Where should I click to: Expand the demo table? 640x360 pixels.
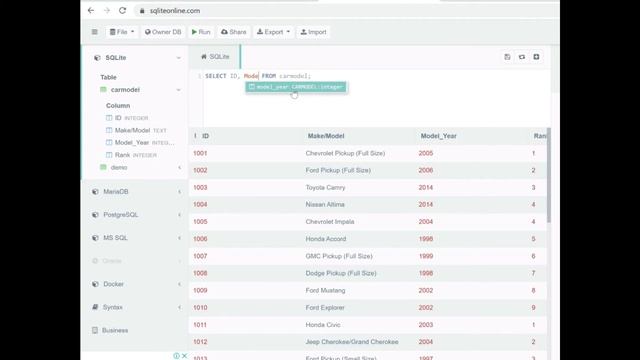click(x=179, y=167)
